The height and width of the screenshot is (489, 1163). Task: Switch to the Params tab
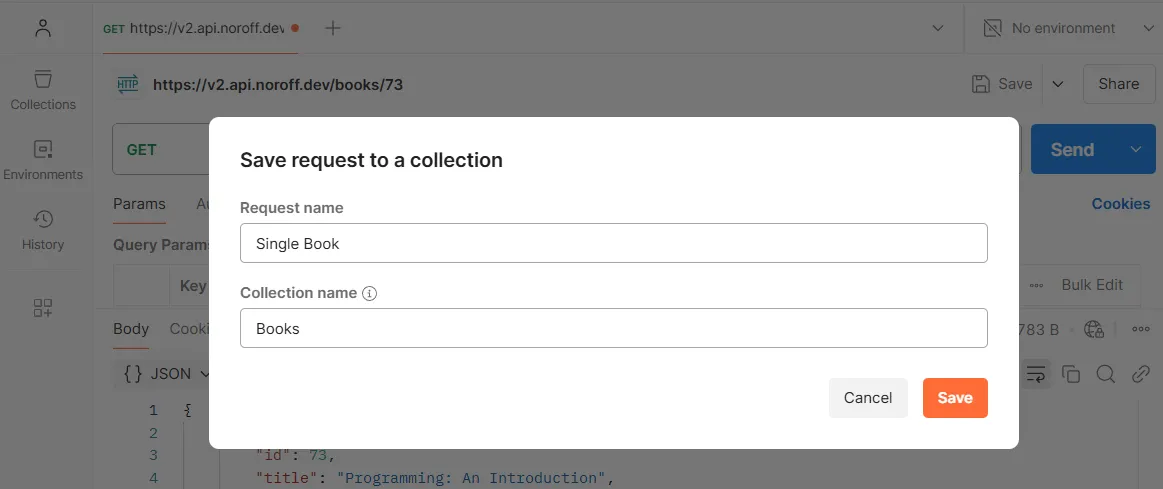(139, 204)
